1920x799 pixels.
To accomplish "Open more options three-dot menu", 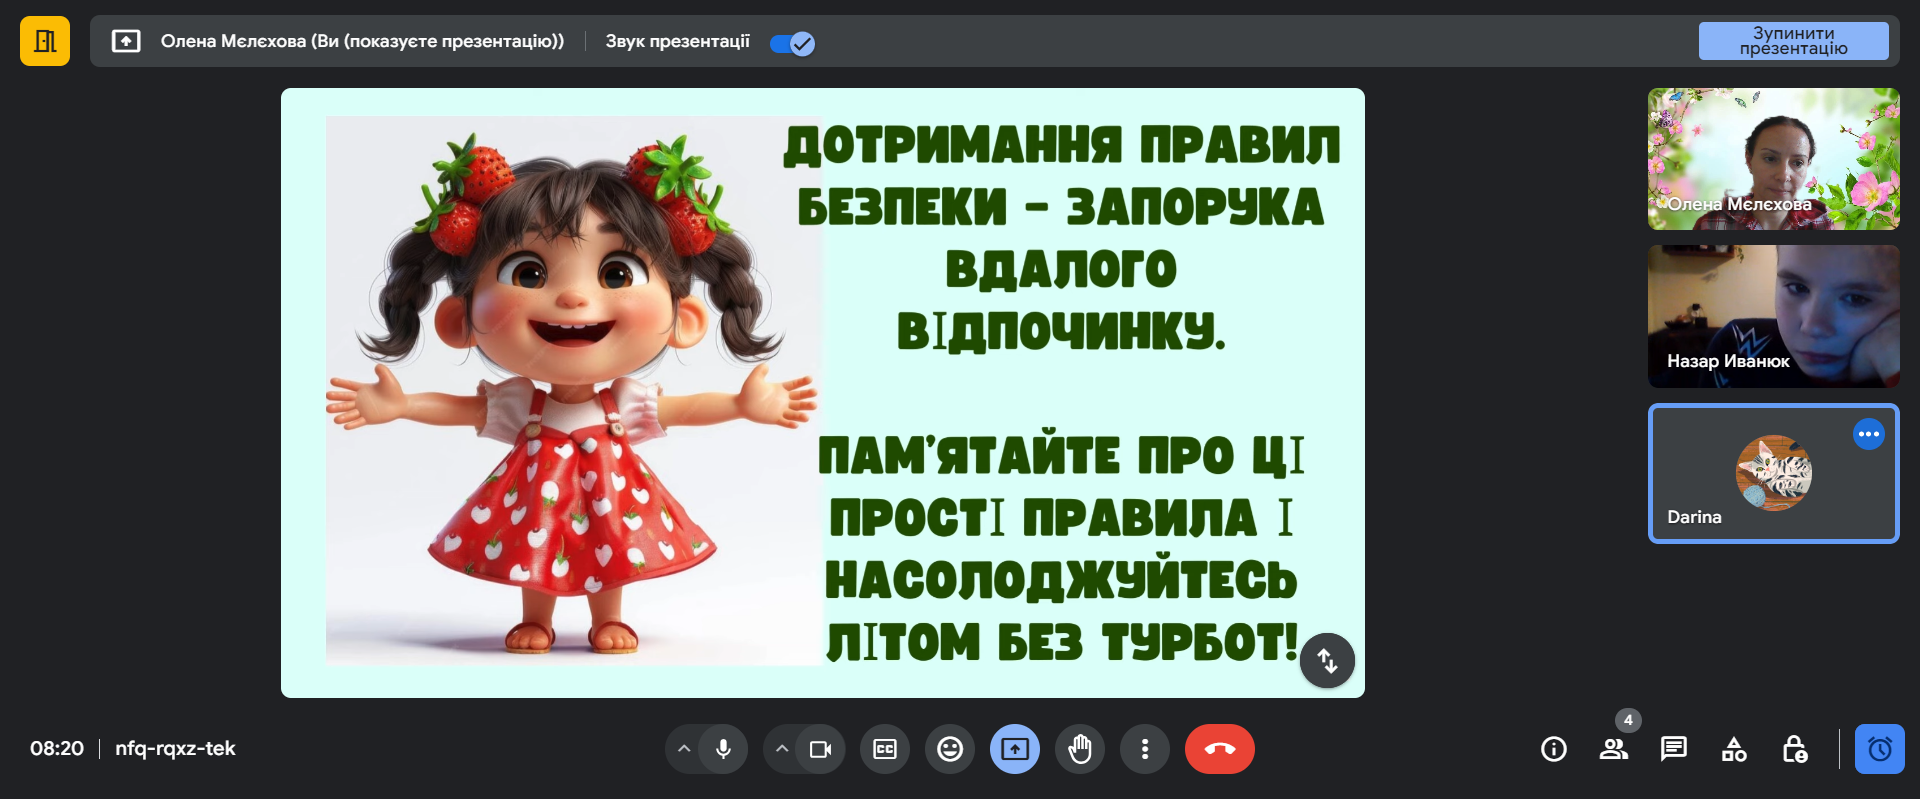I will click(x=1145, y=749).
